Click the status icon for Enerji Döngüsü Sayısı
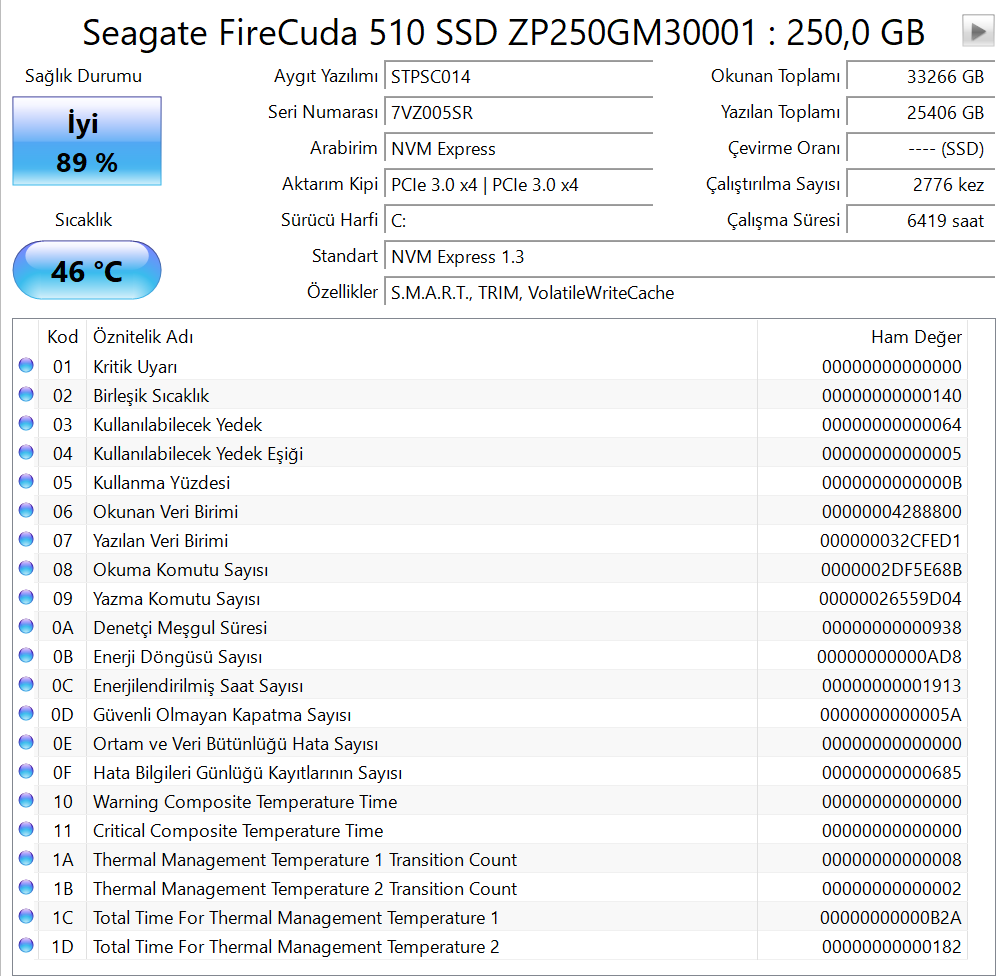This screenshot has width=1005, height=976. (x=26, y=657)
